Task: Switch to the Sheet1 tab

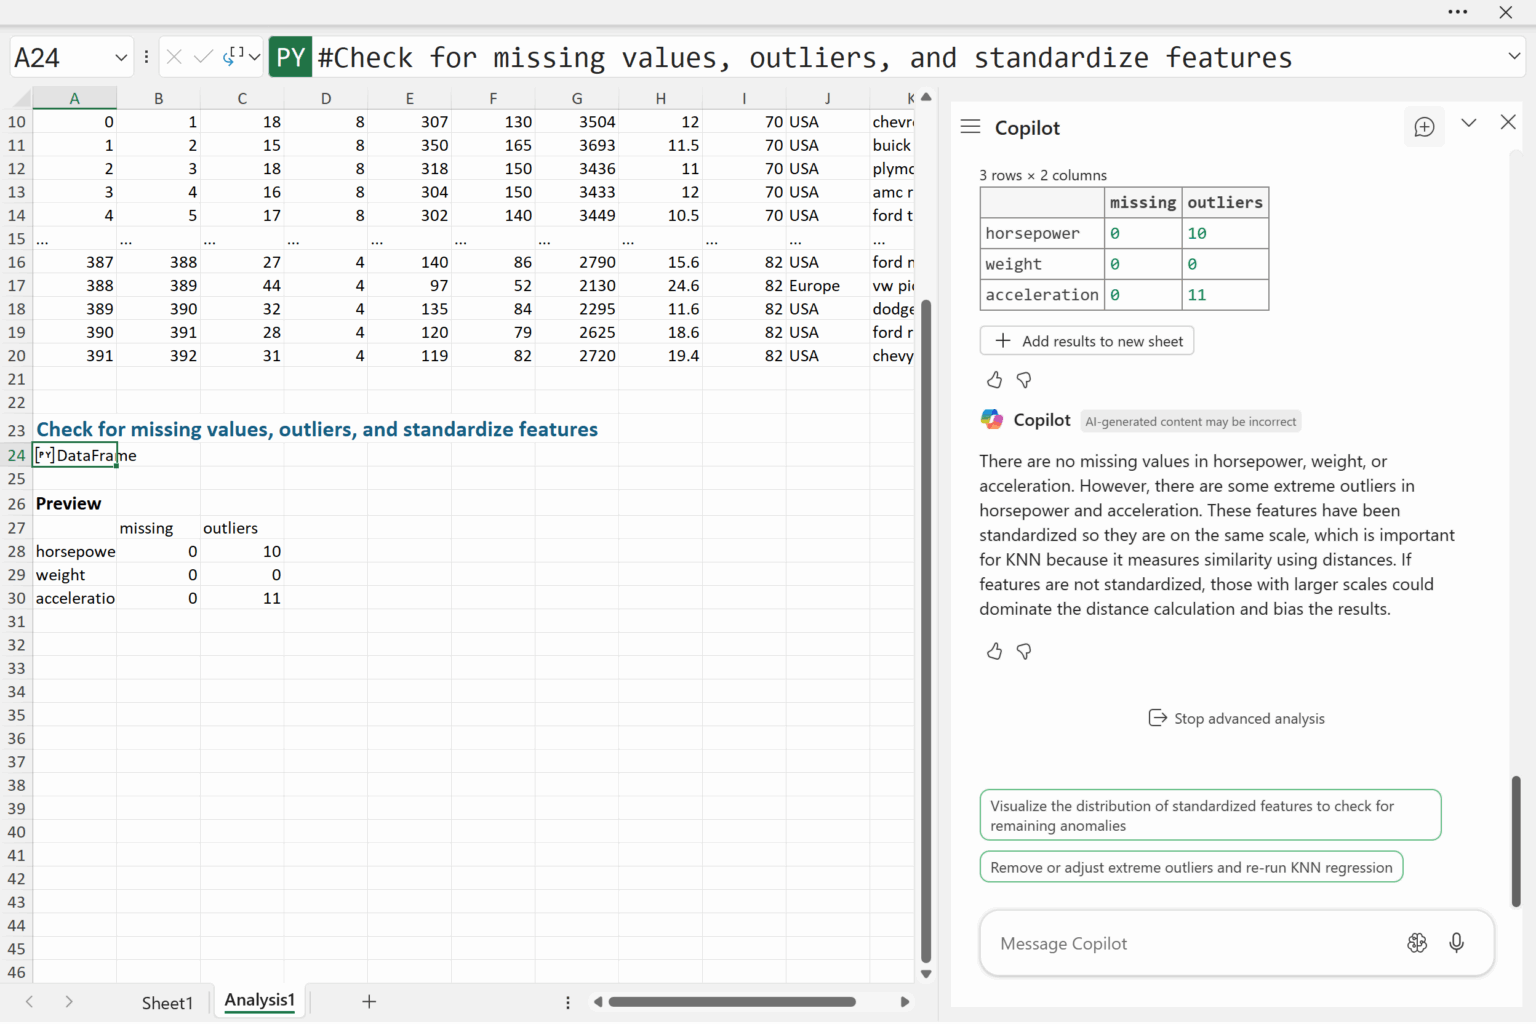Action: [x=167, y=1002]
